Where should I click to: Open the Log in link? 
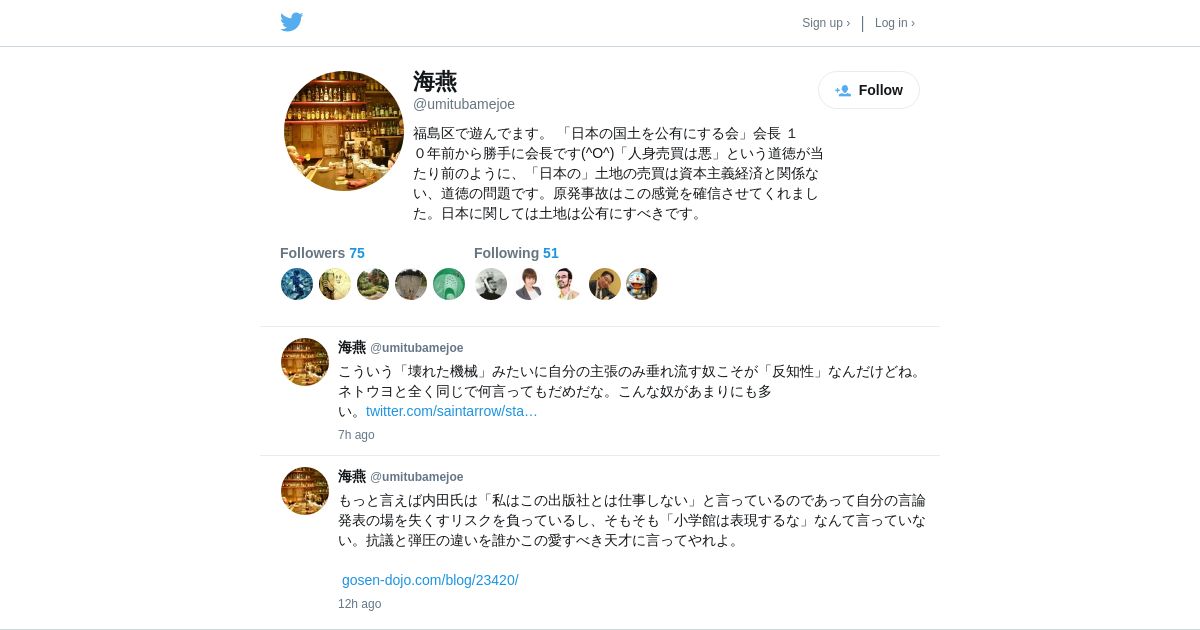pos(895,23)
